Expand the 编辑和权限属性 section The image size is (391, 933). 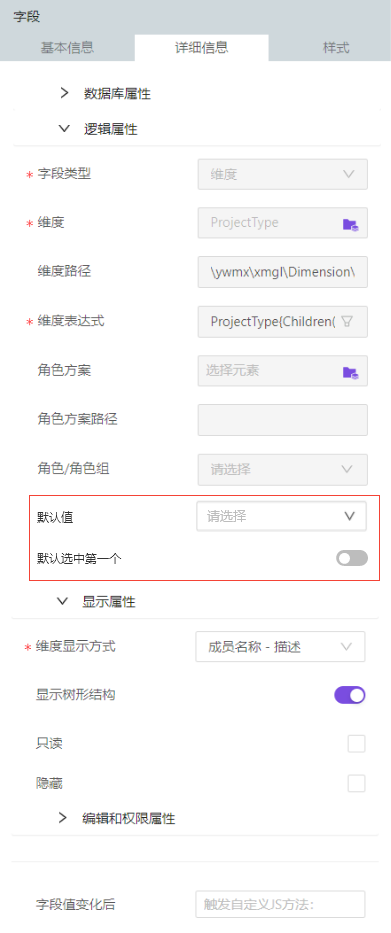pos(62,818)
